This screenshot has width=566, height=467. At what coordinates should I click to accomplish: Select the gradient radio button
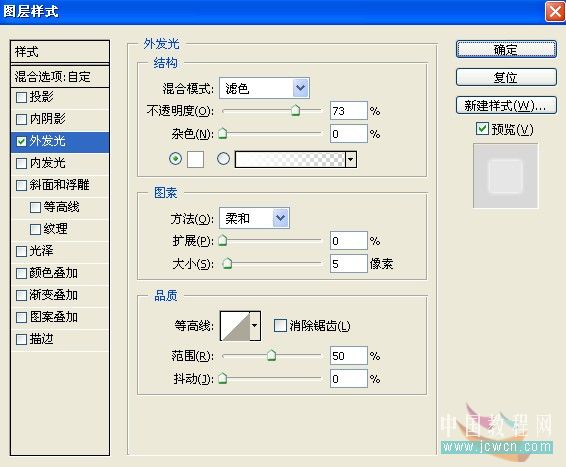pyautogui.click(x=223, y=158)
